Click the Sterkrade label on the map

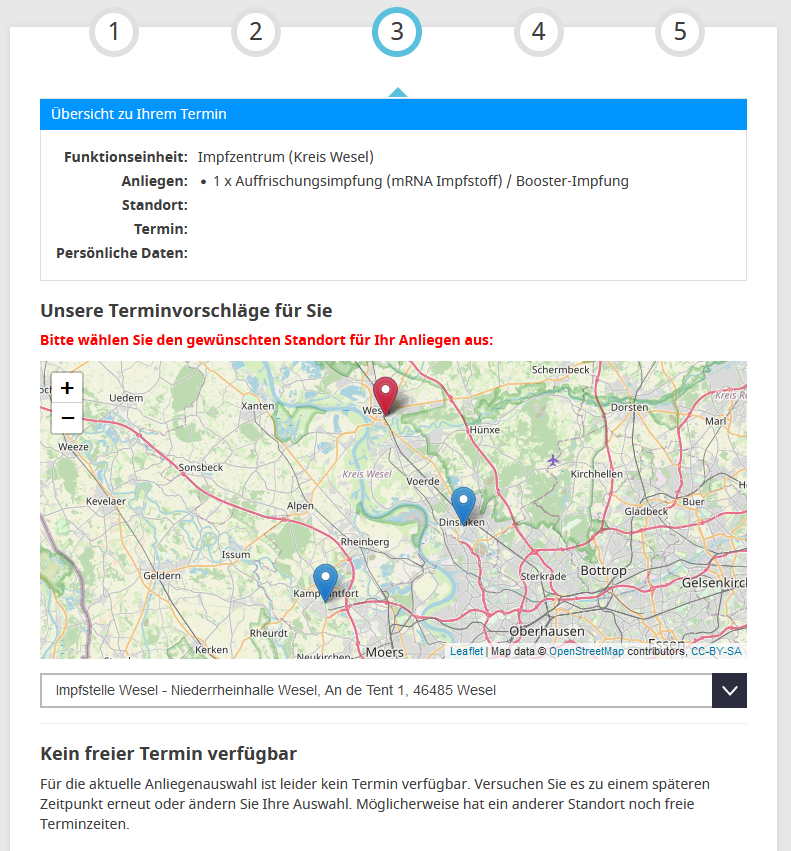tap(543, 576)
